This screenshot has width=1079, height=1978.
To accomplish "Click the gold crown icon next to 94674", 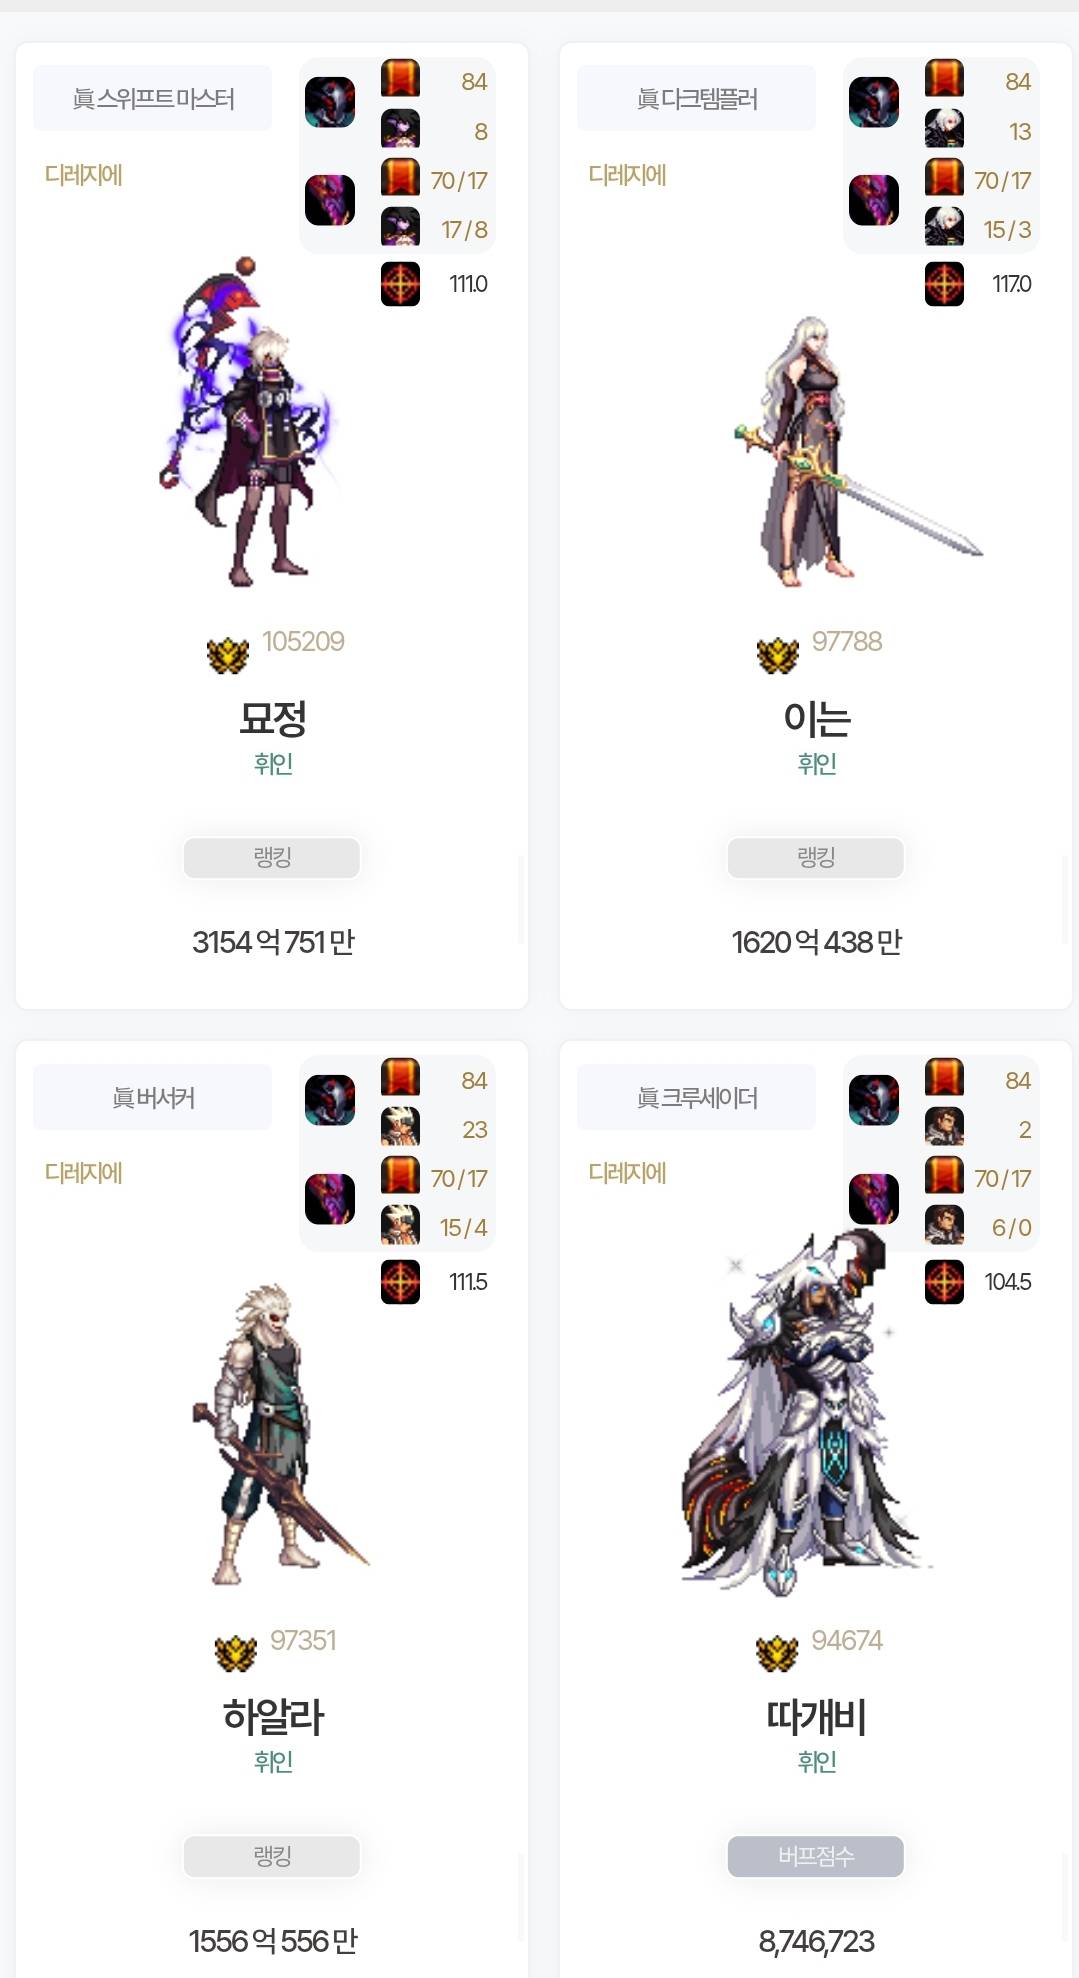I will 777,1654.
